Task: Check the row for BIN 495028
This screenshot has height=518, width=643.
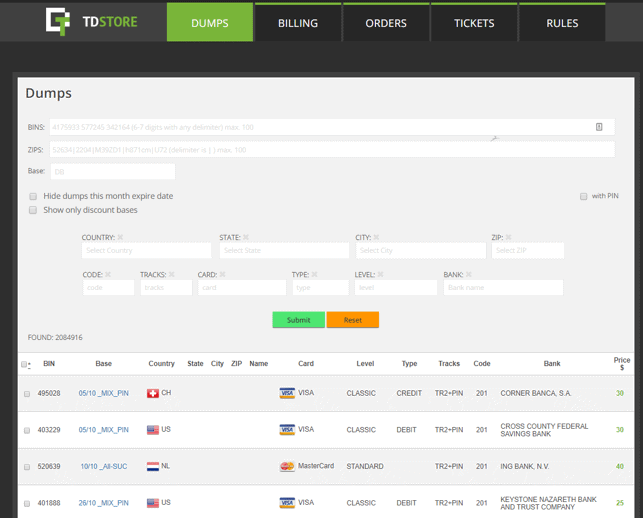Action: [27, 394]
